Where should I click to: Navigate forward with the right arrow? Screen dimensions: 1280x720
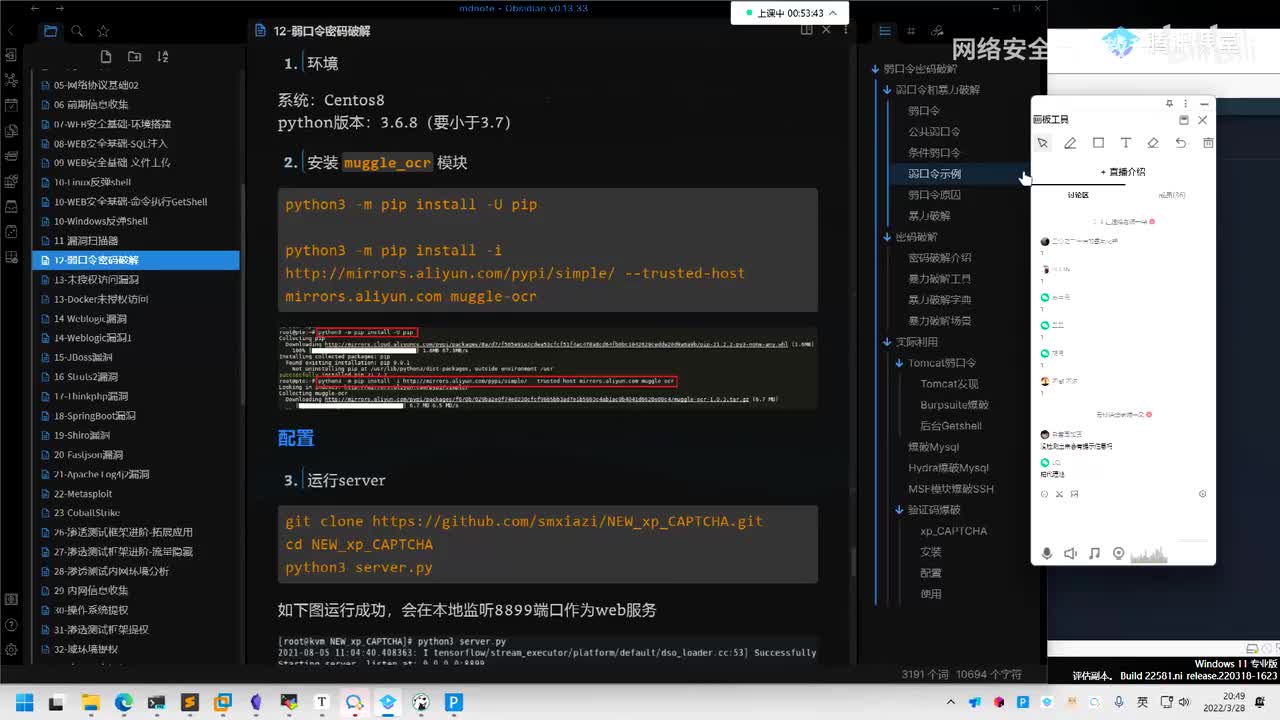point(61,8)
